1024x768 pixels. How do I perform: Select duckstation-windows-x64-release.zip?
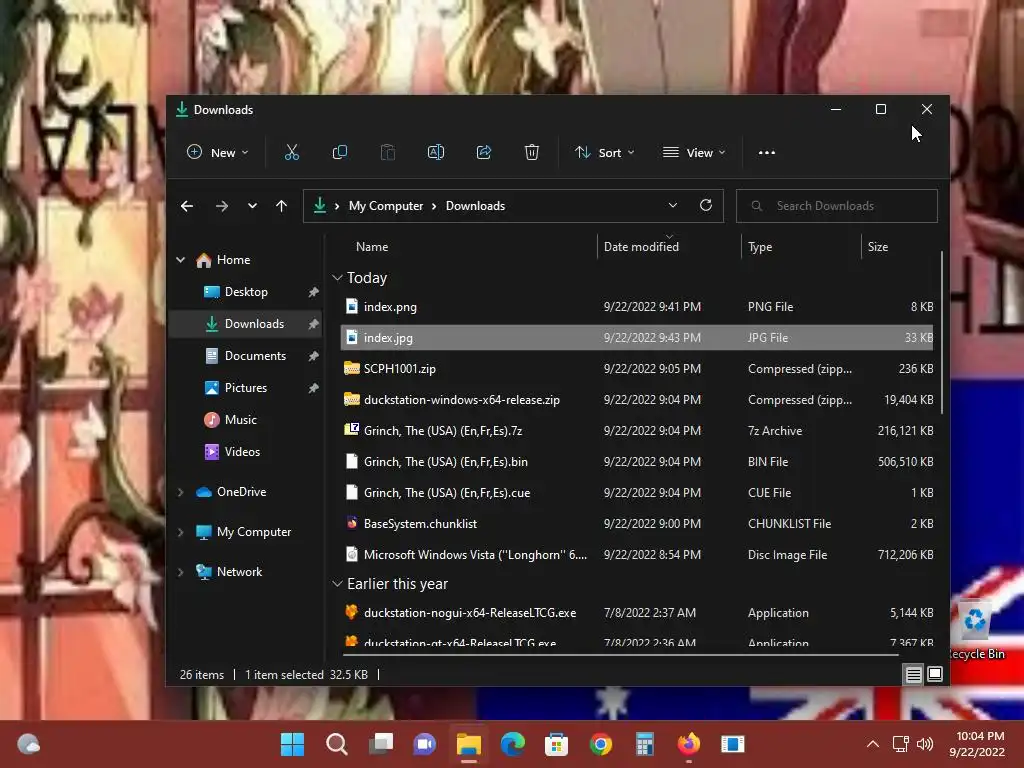tap(637, 400)
